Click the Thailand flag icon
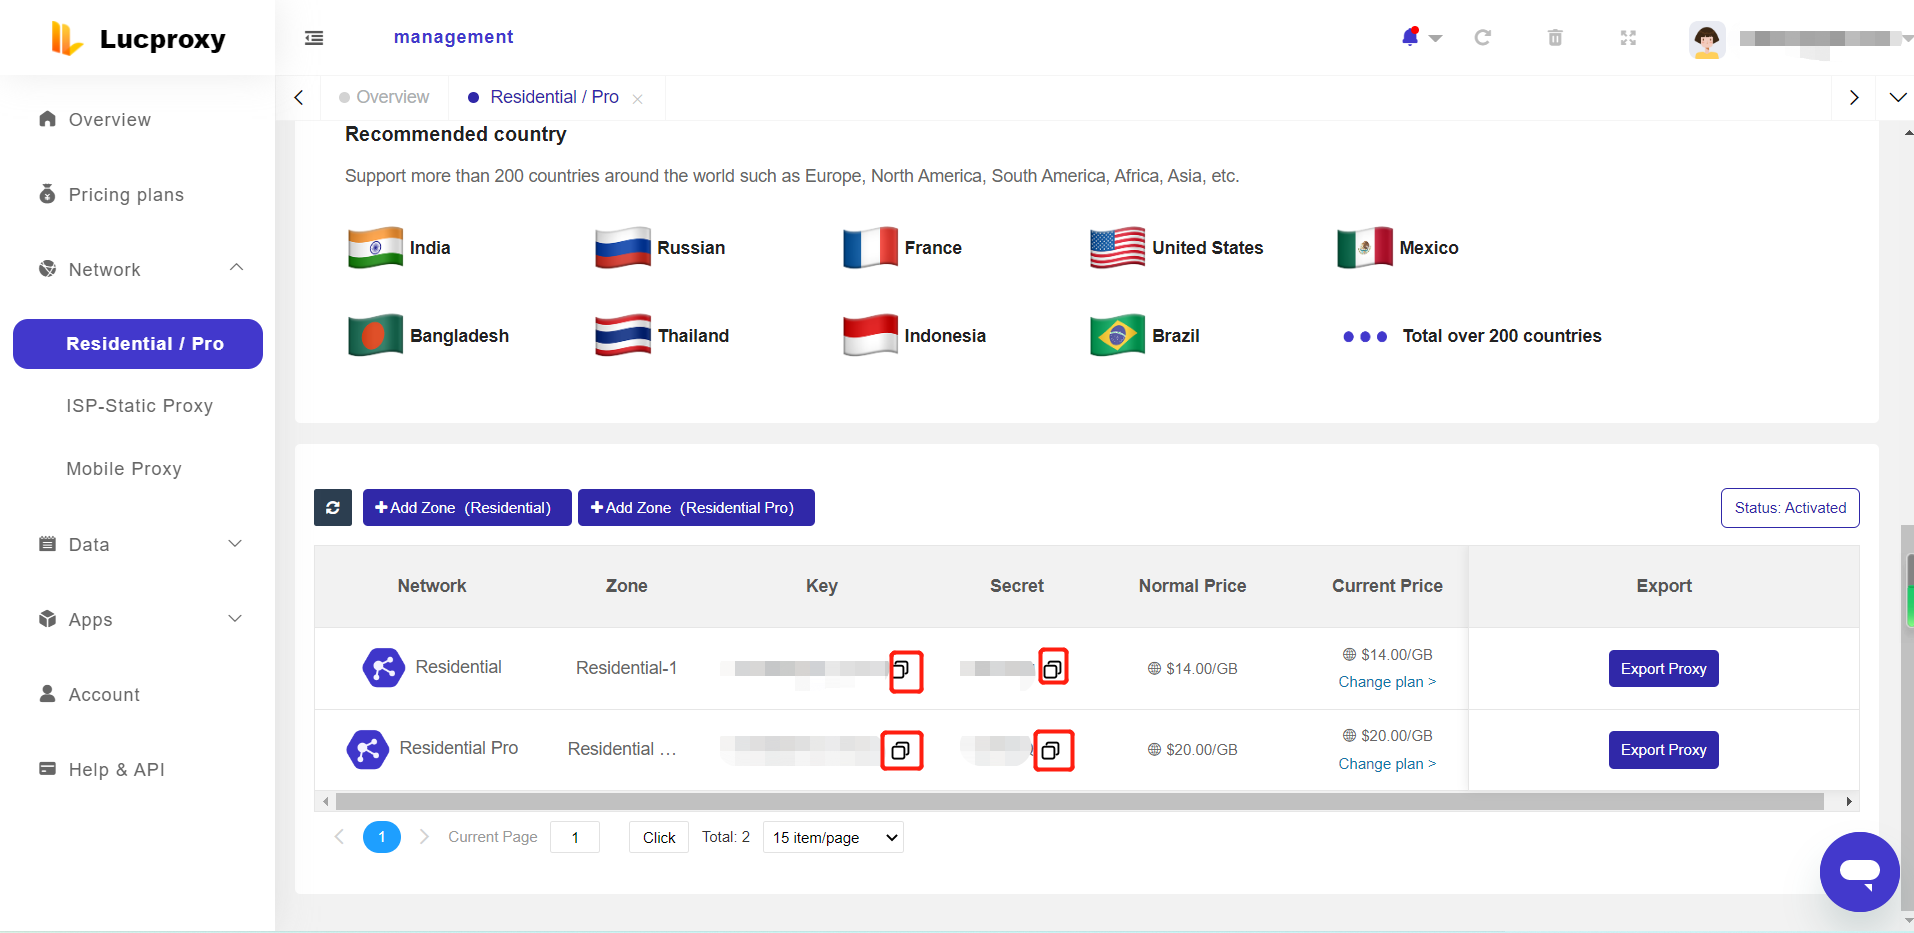Image resolution: width=1914 pixels, height=933 pixels. point(623,335)
